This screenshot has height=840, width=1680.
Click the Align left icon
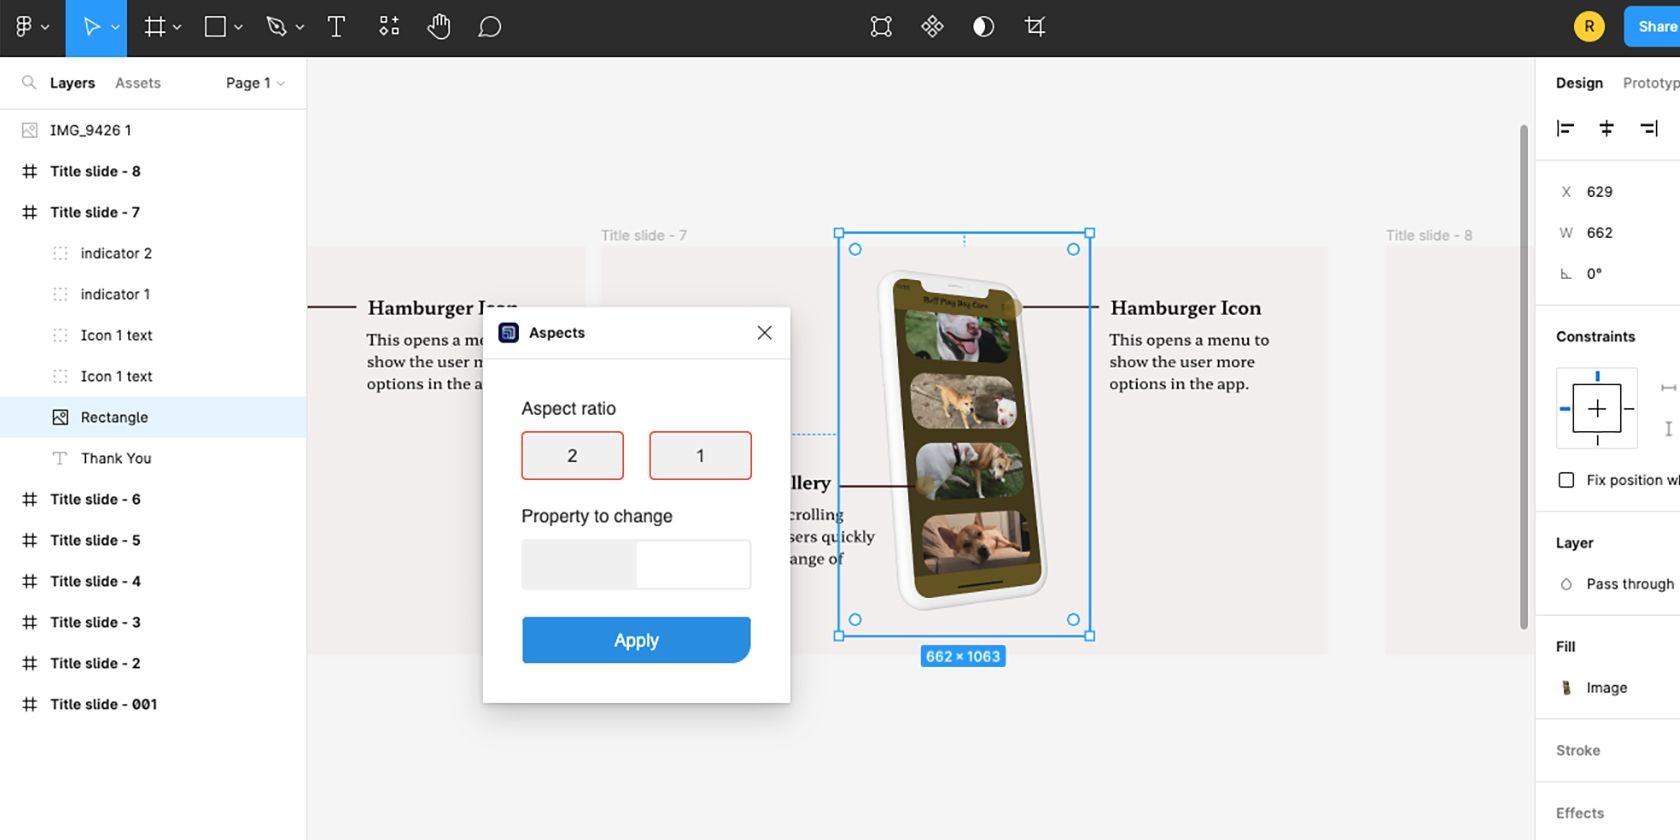click(x=1566, y=128)
